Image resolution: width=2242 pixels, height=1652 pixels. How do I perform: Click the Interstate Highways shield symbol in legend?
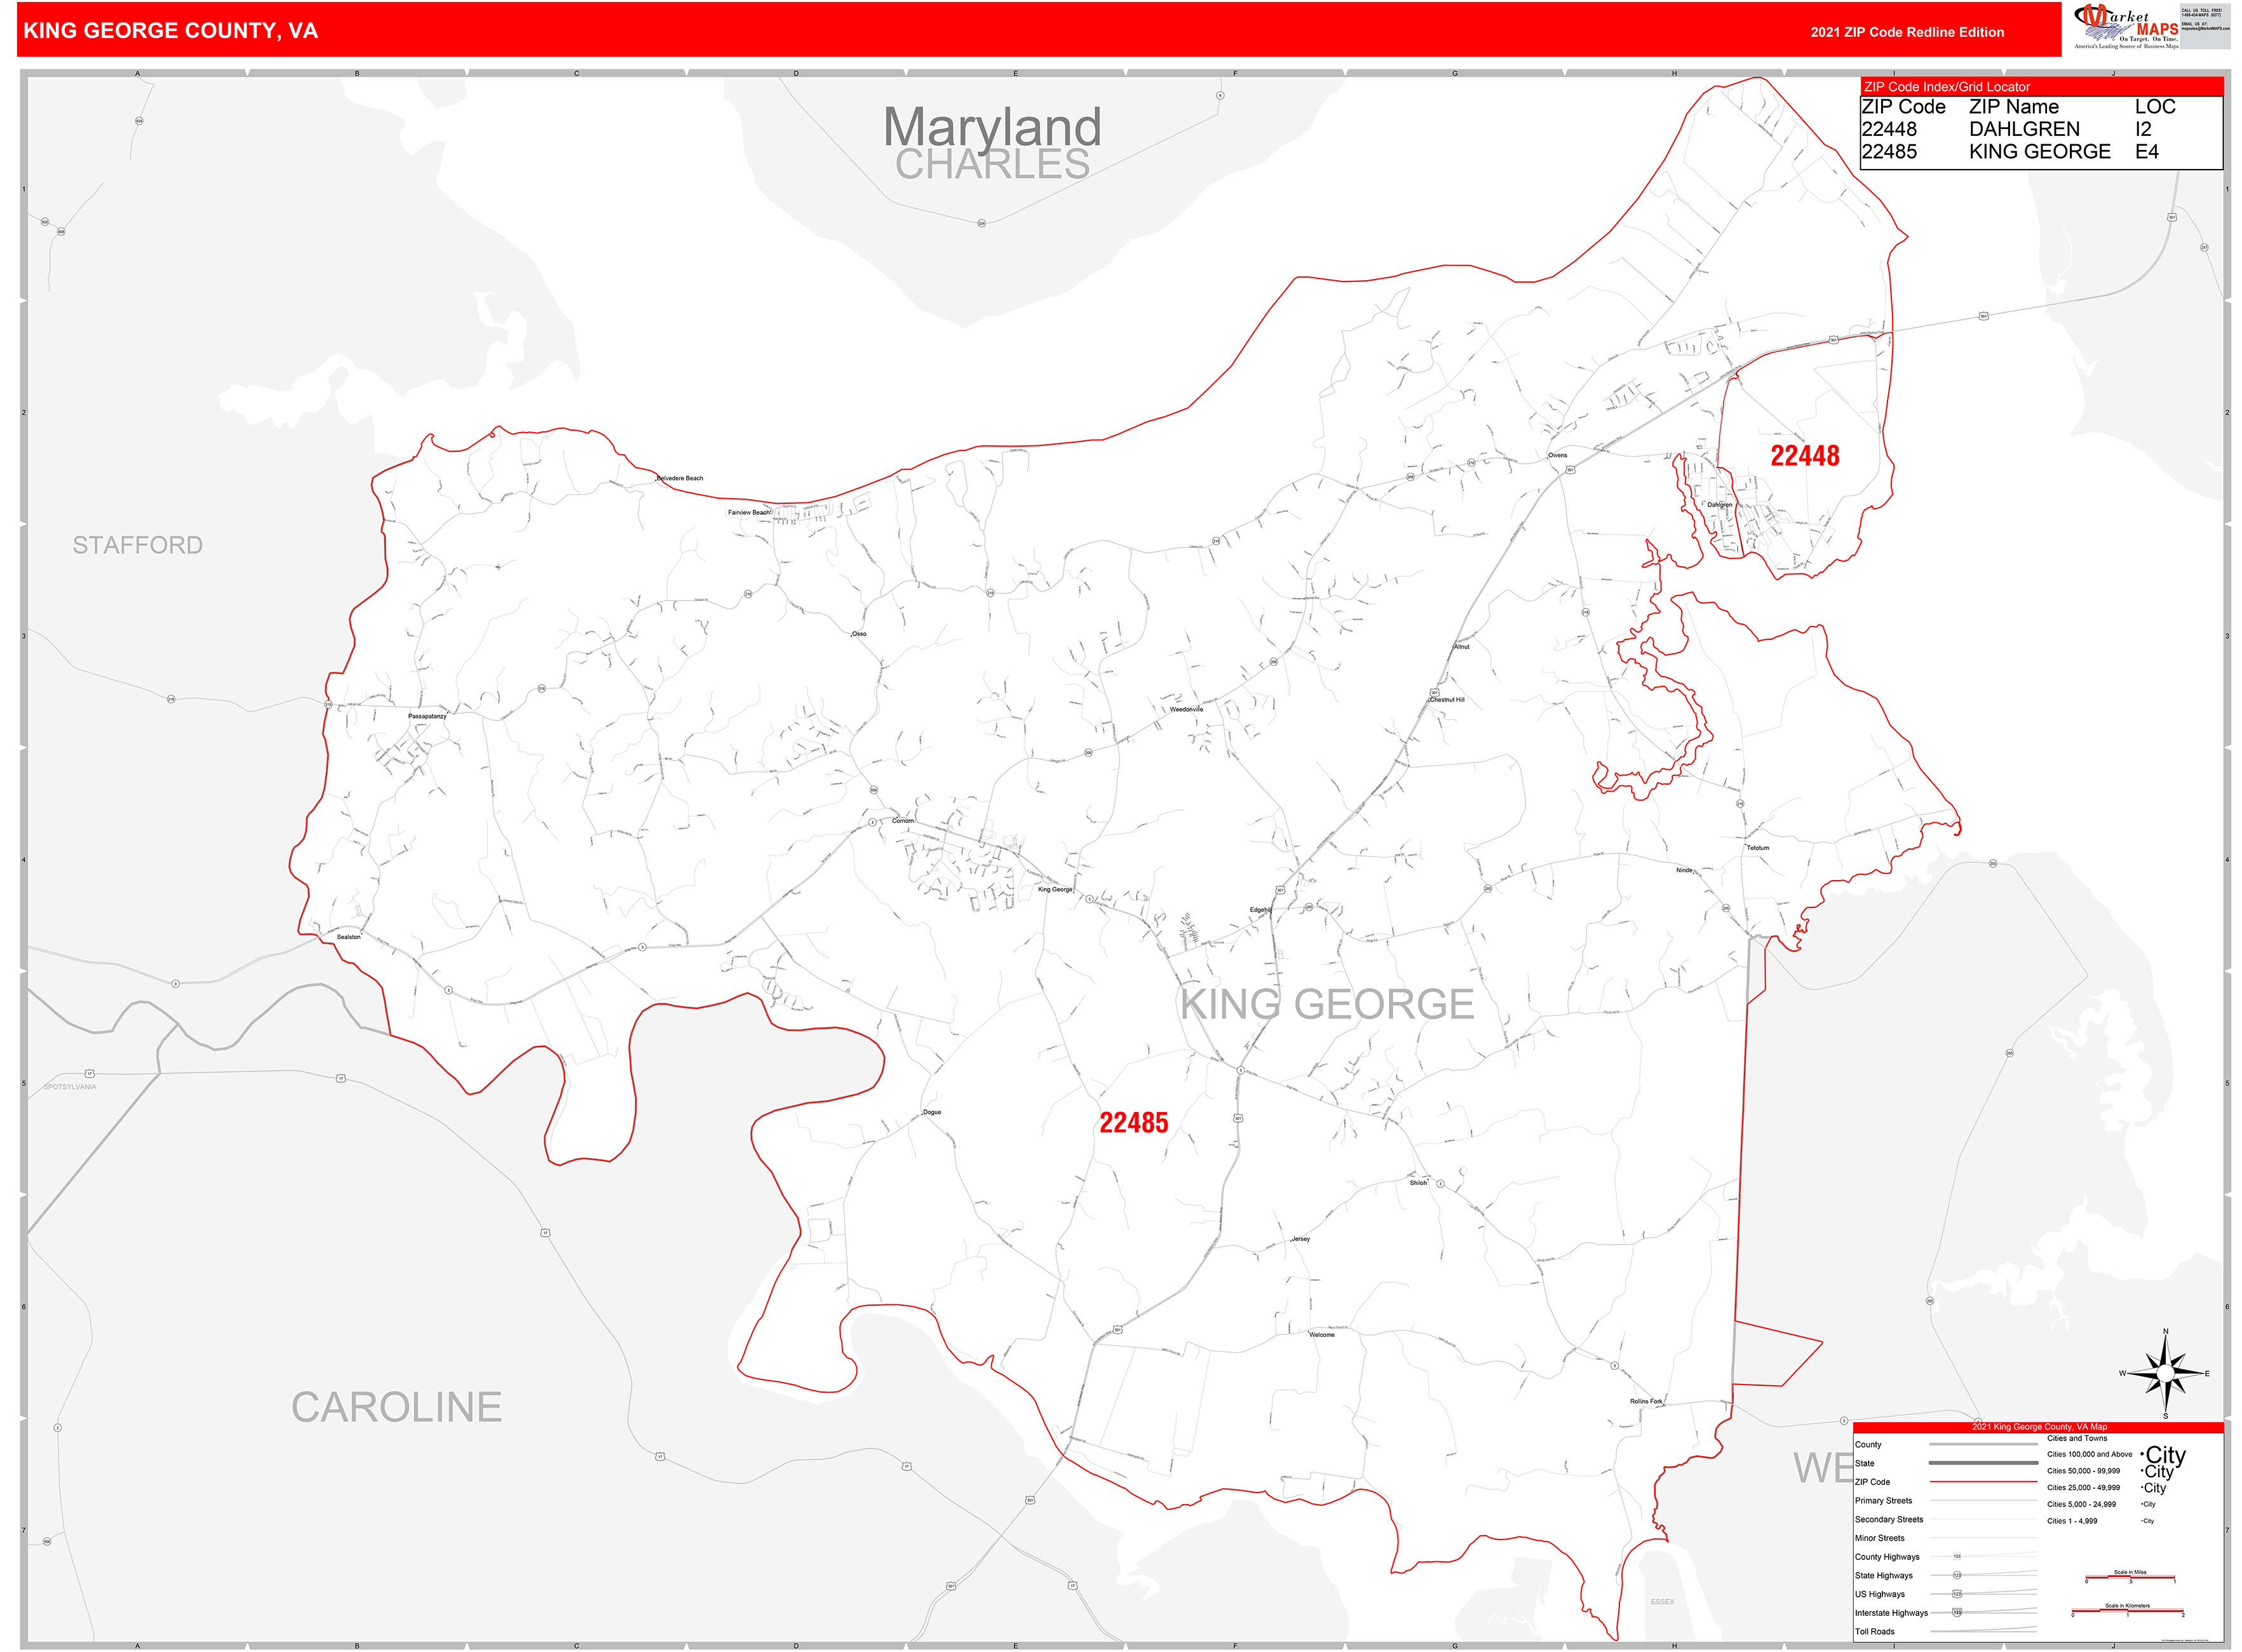pyautogui.click(x=1958, y=1612)
